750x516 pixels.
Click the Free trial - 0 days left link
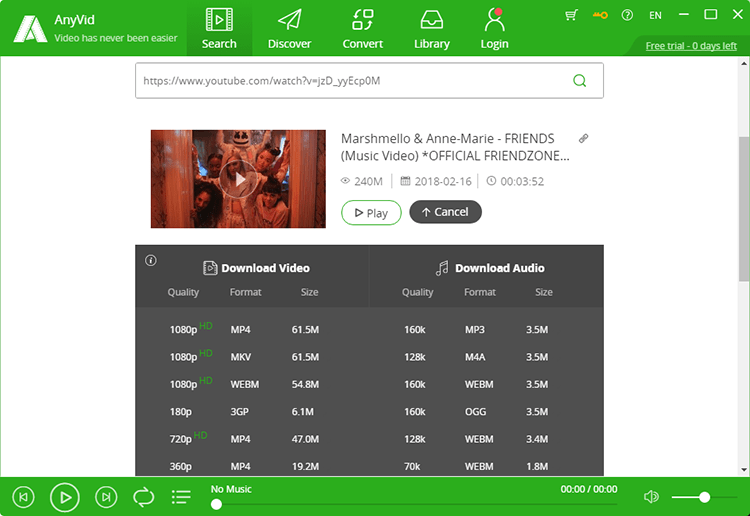pyautogui.click(x=691, y=46)
